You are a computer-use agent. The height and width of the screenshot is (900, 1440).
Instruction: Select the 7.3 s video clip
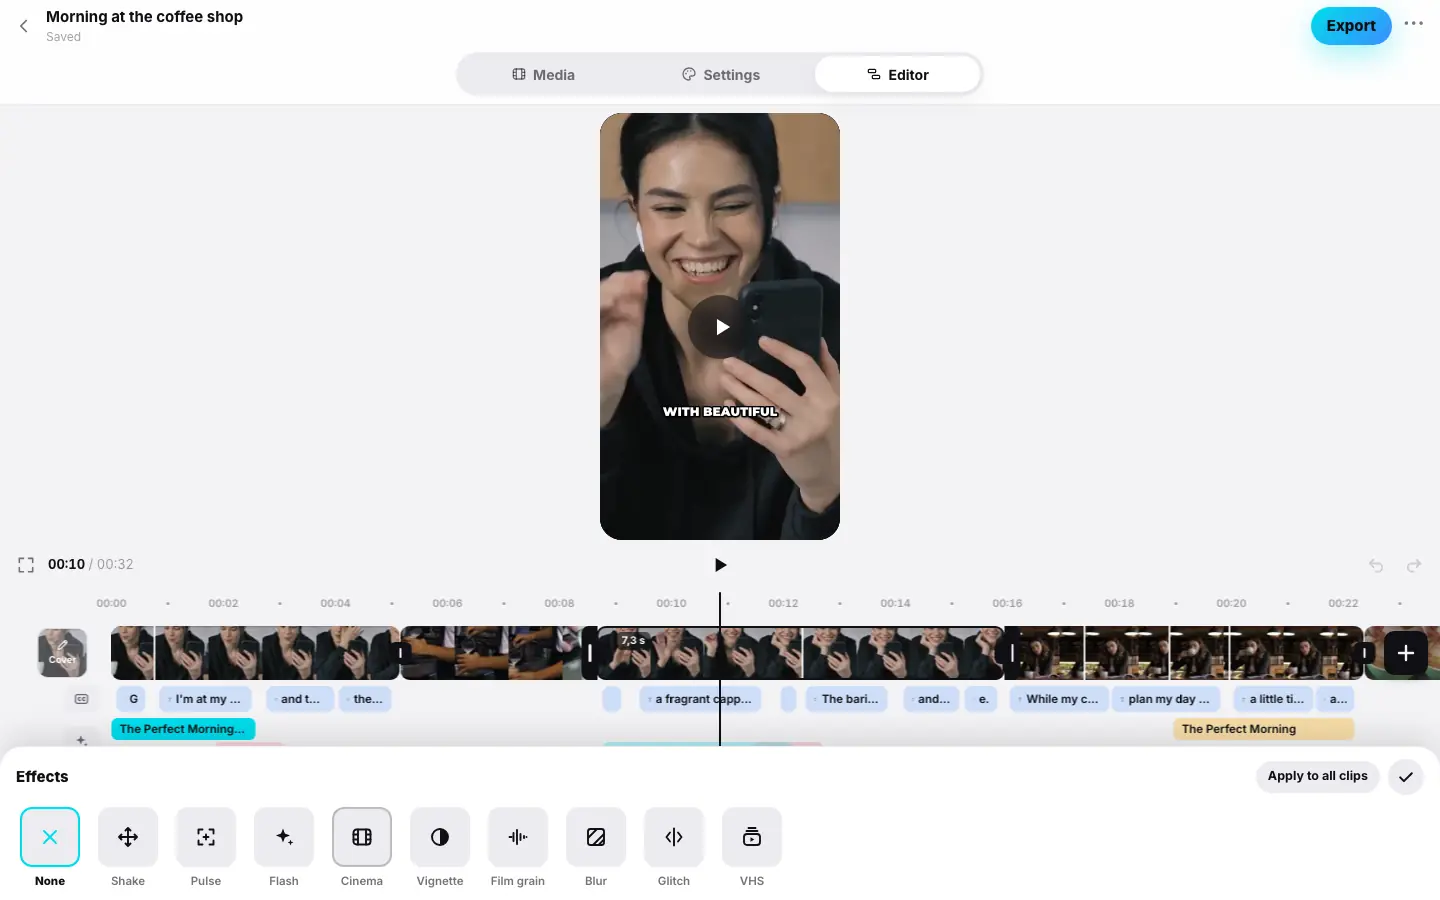(x=800, y=653)
